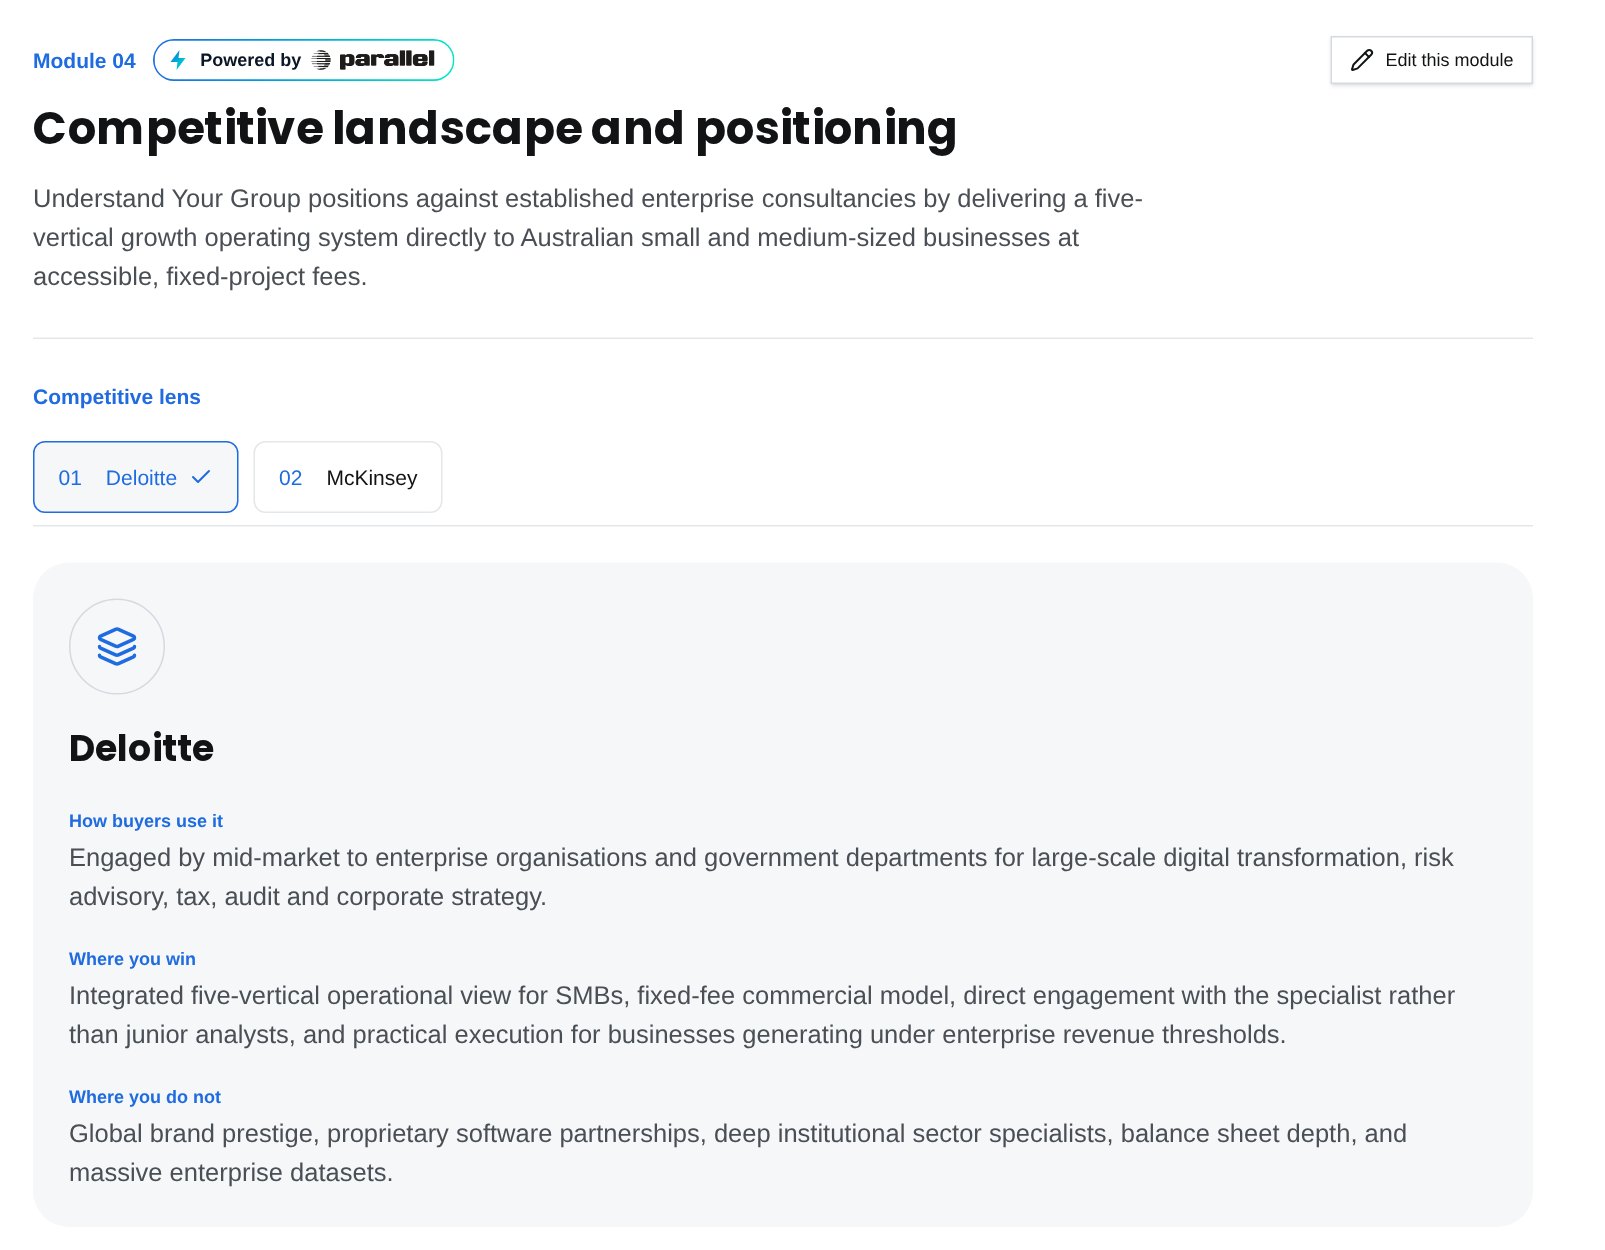Viewport: 1605px width, 1250px height.
Task: Click the Deloitte card heading
Action: [141, 748]
